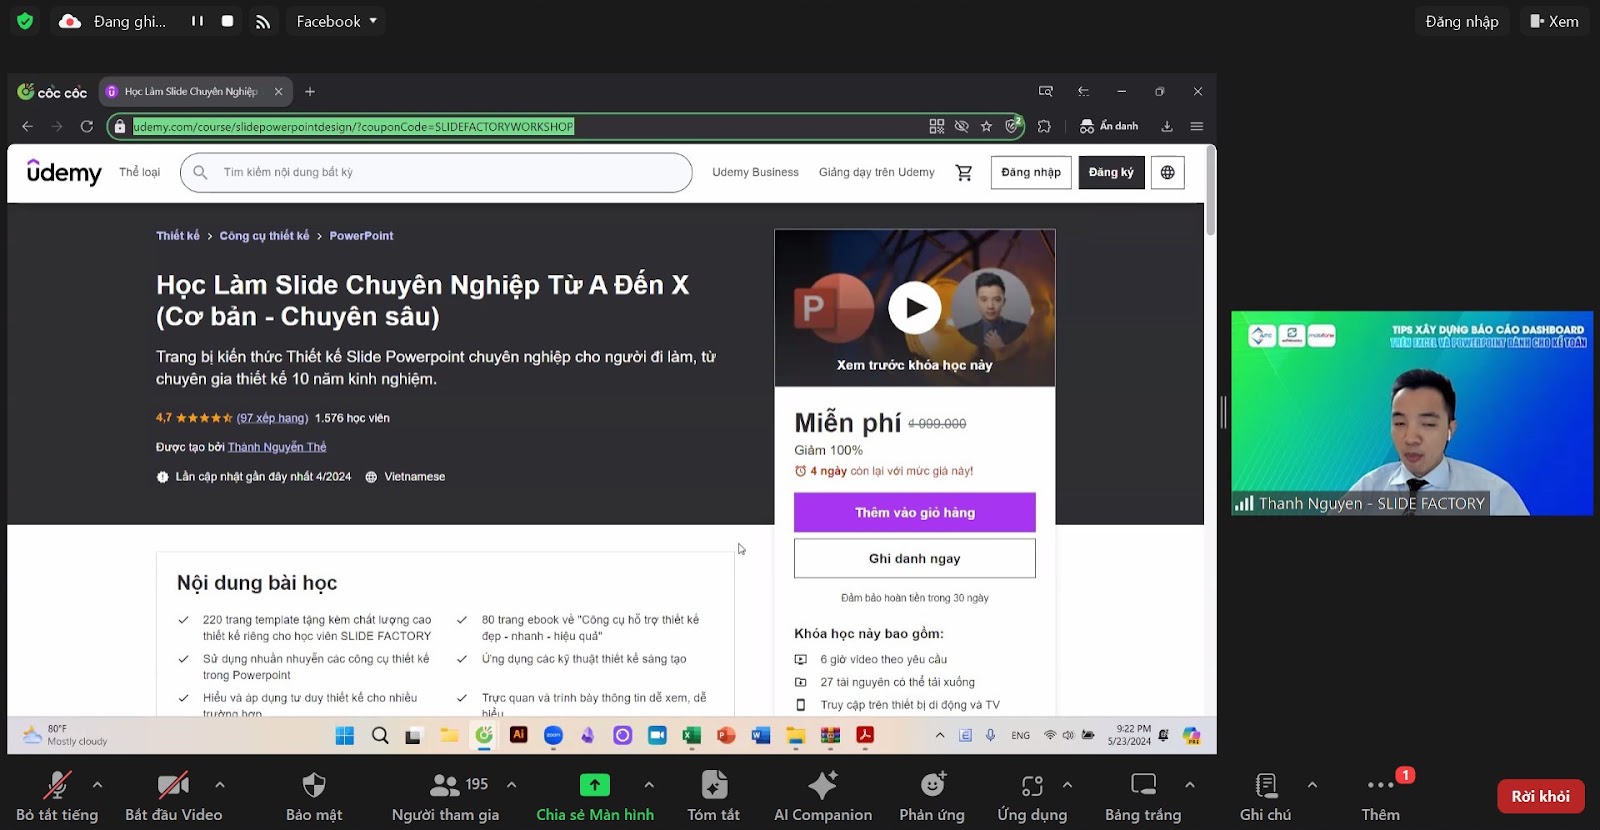1600x830 pixels.
Task: Open Bảo mật security options
Action: [x=314, y=796]
